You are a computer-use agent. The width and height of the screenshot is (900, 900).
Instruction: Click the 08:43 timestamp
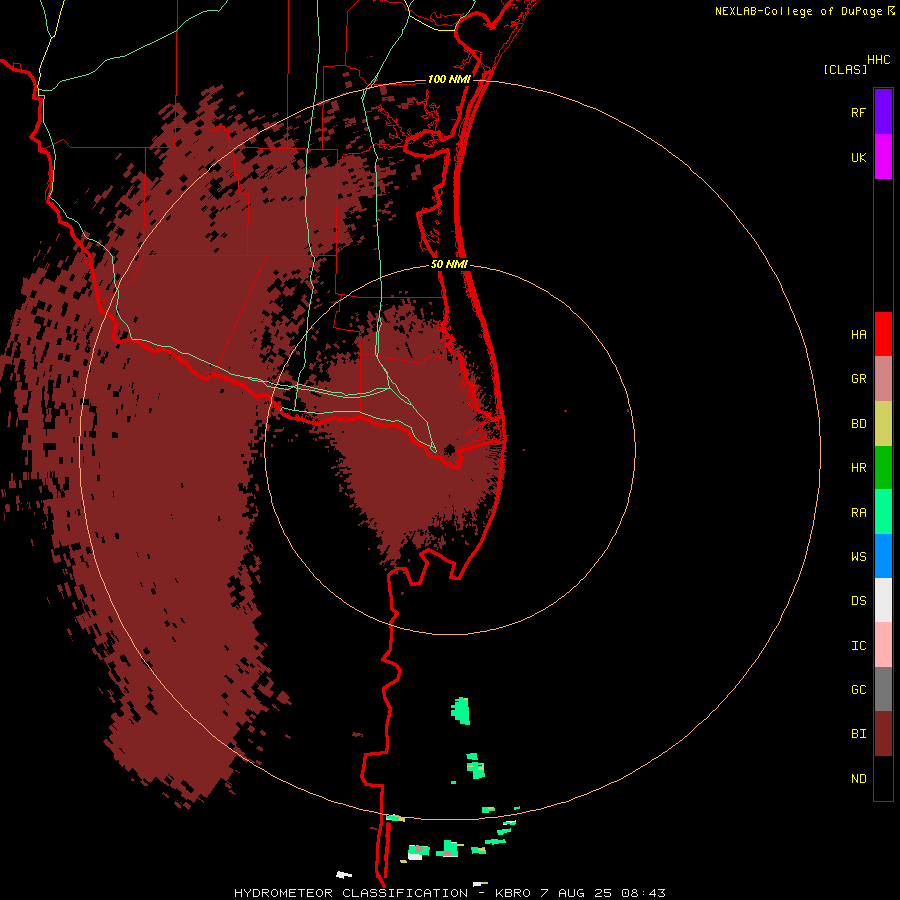point(643,893)
